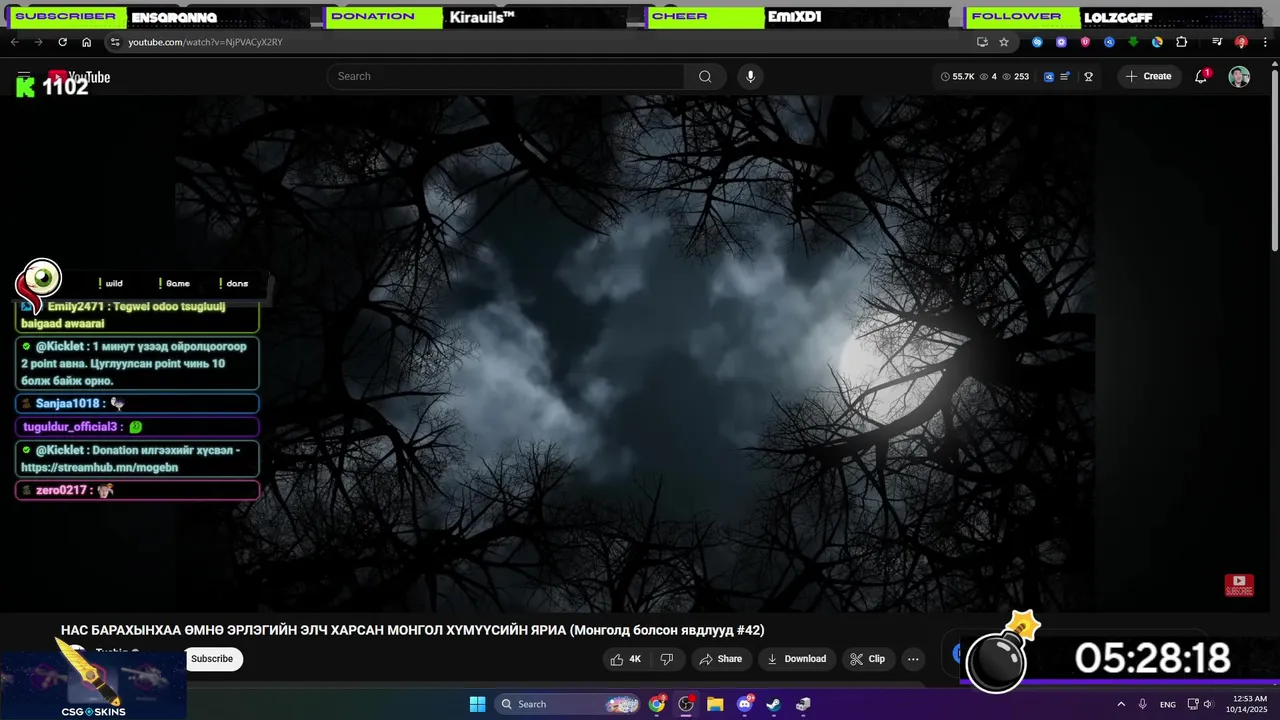Show hidden tray icons chevron
The width and height of the screenshot is (1280, 720).
[x=1121, y=704]
